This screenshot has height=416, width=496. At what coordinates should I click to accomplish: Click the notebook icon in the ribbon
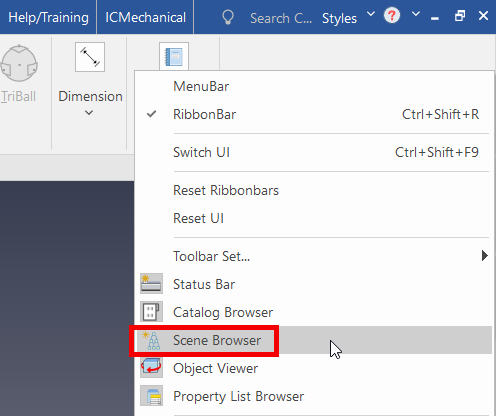tap(174, 56)
